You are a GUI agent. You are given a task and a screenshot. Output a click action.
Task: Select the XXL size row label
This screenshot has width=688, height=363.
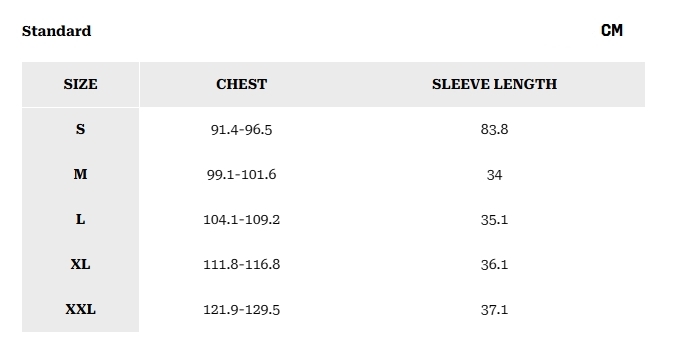tap(80, 309)
